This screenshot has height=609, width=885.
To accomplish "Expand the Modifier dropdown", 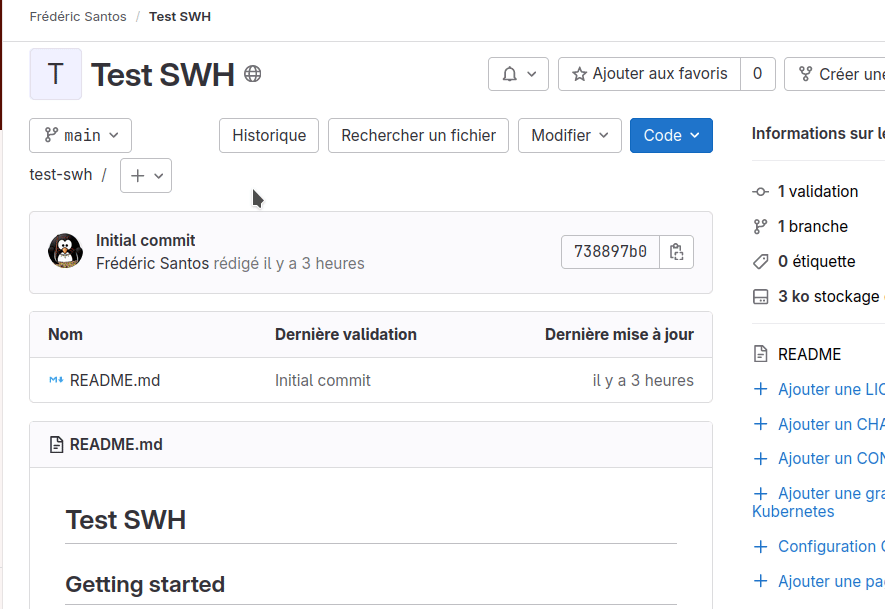I will [569, 135].
